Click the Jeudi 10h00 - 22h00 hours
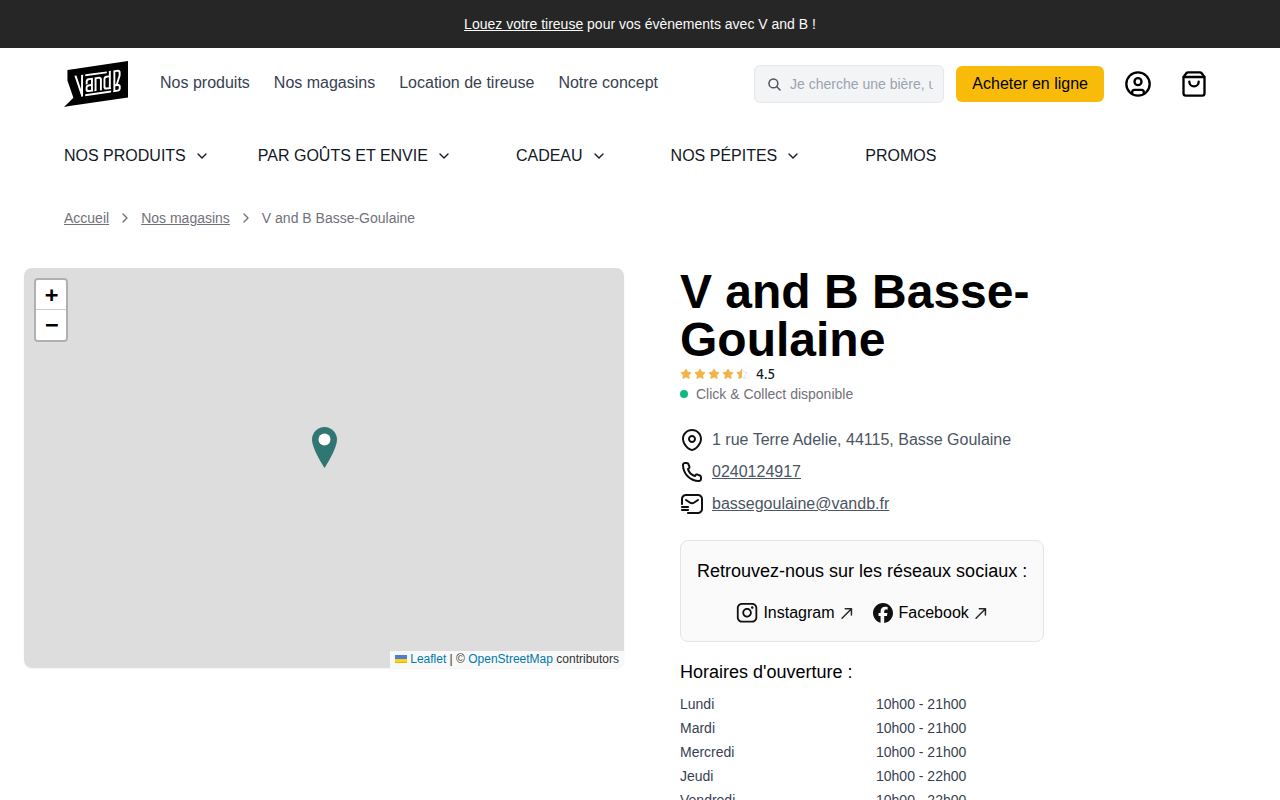 pyautogui.click(x=921, y=776)
